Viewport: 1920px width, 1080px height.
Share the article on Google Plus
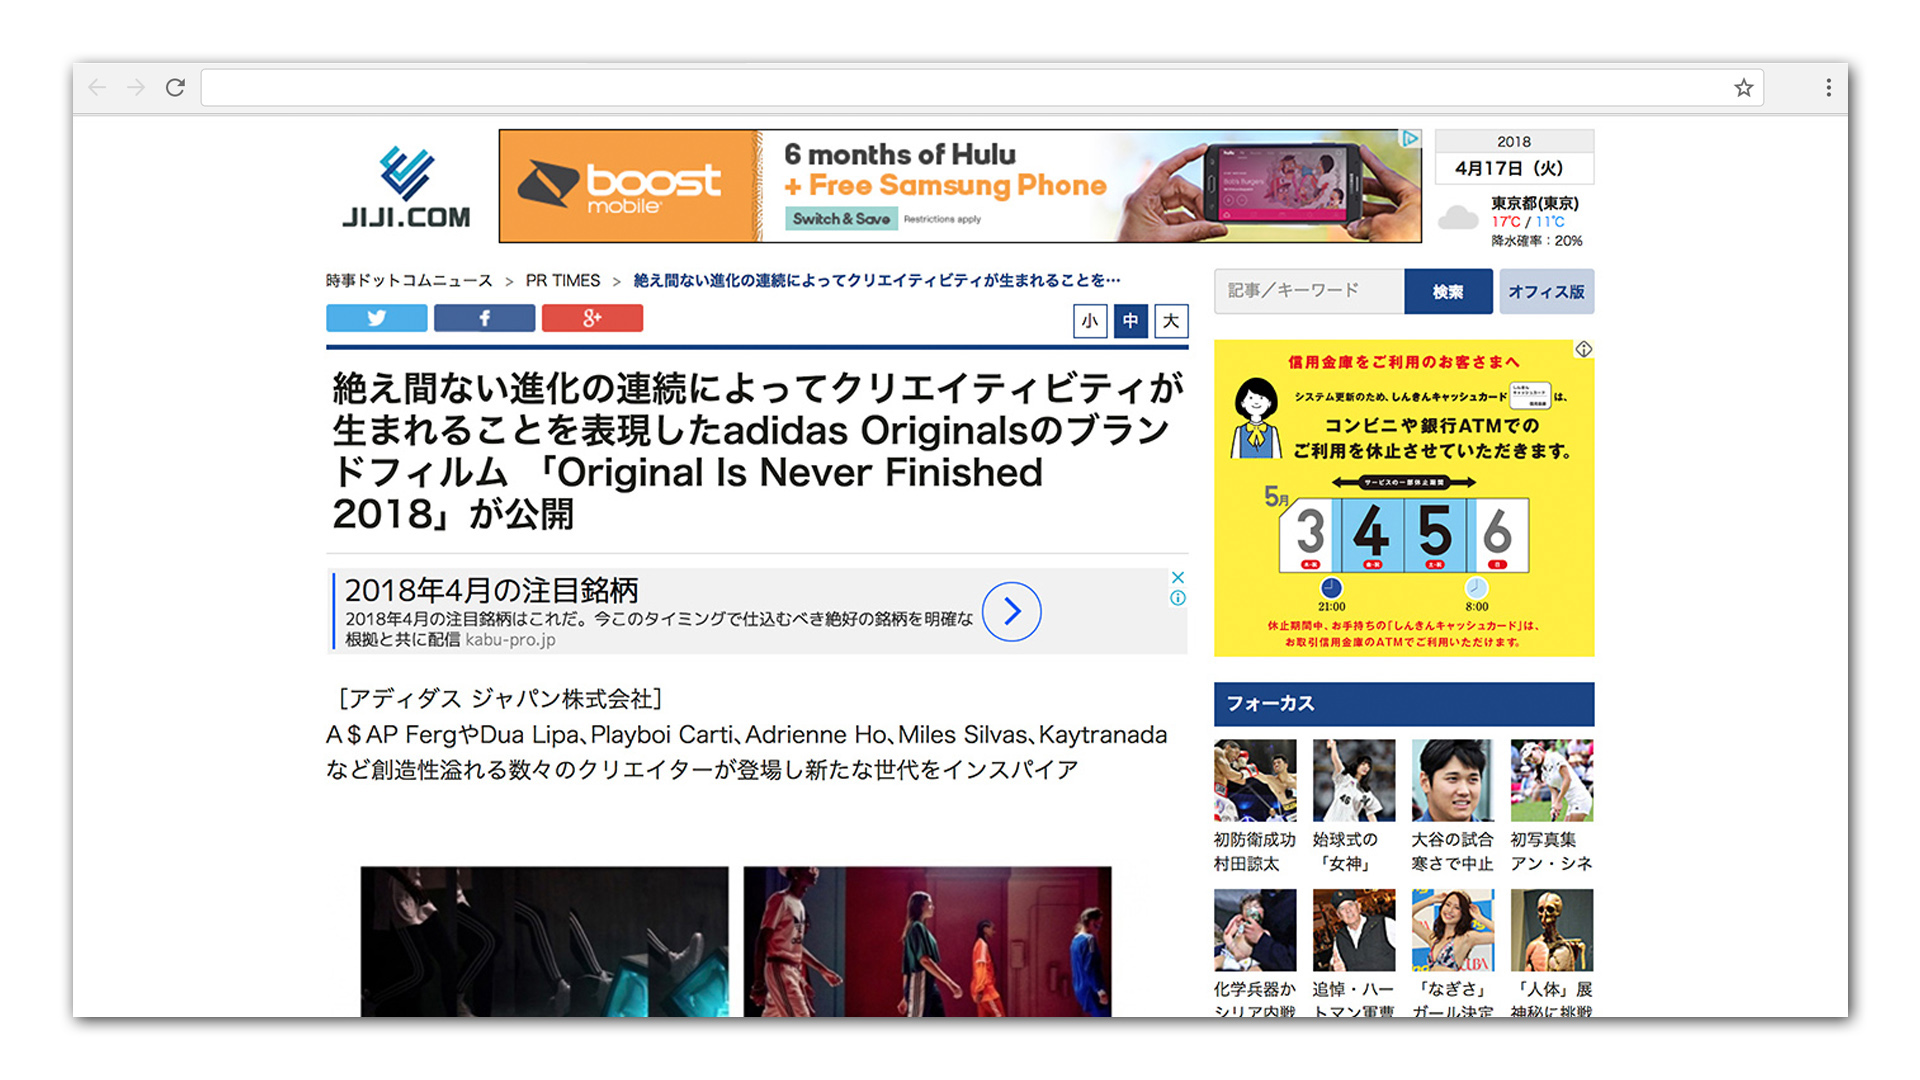coord(592,318)
